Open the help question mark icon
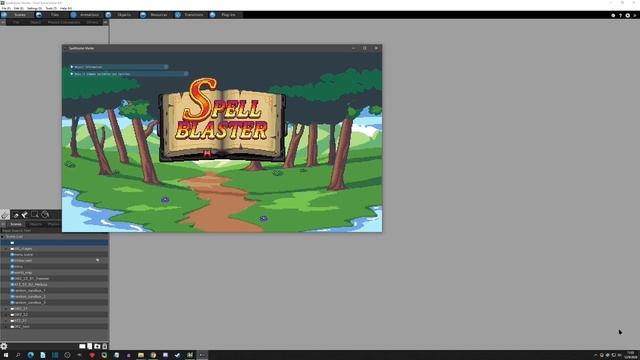 tap(620, 15)
